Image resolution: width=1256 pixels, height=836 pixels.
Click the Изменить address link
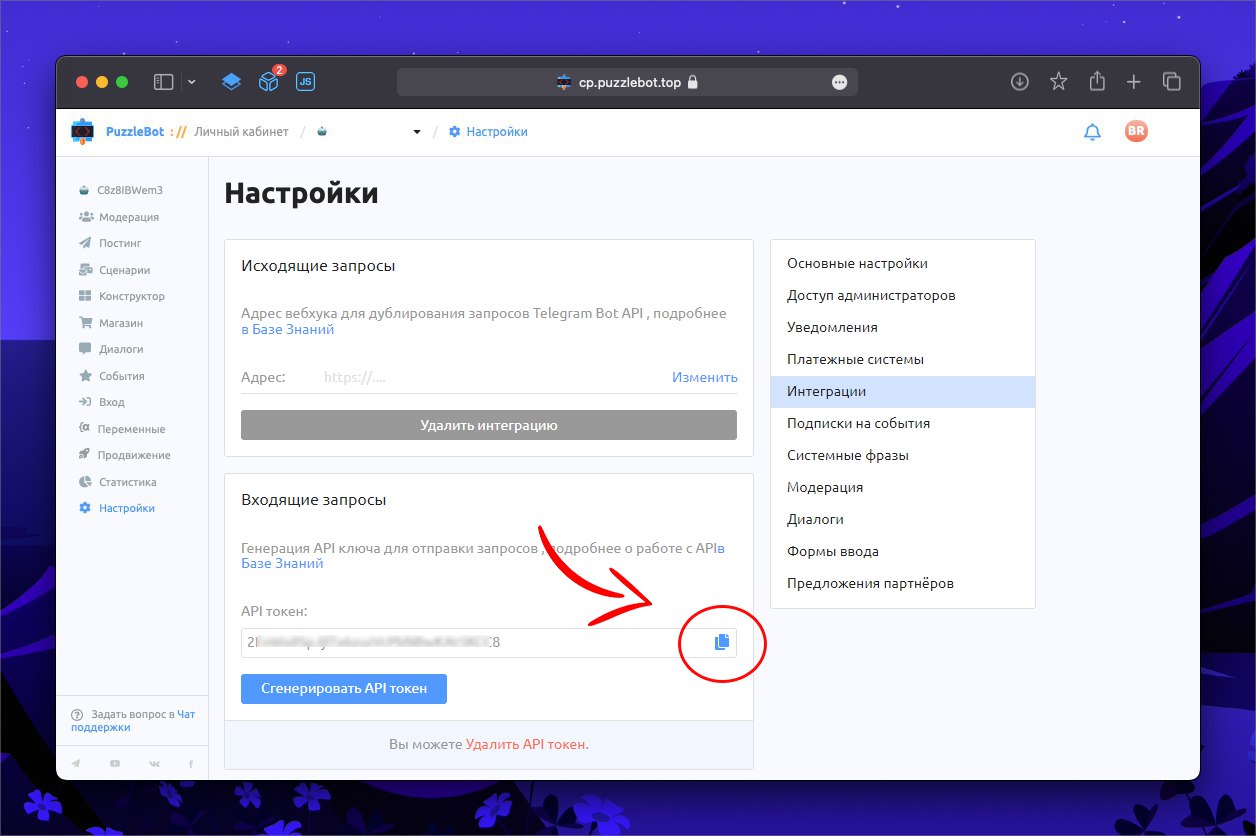[704, 377]
